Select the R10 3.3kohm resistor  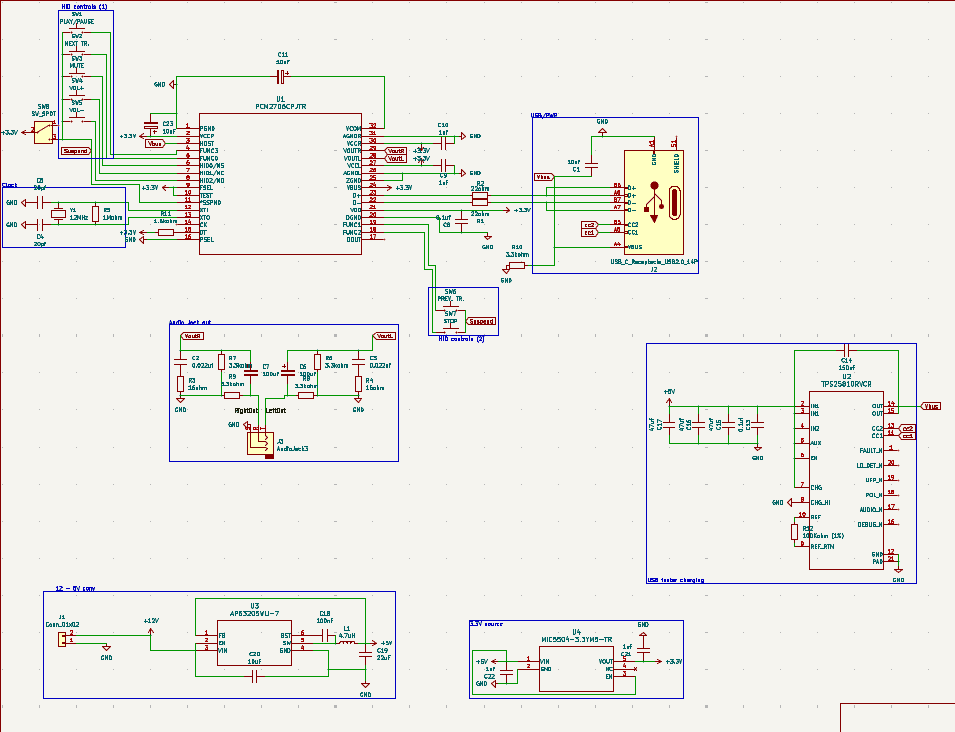tap(516, 265)
